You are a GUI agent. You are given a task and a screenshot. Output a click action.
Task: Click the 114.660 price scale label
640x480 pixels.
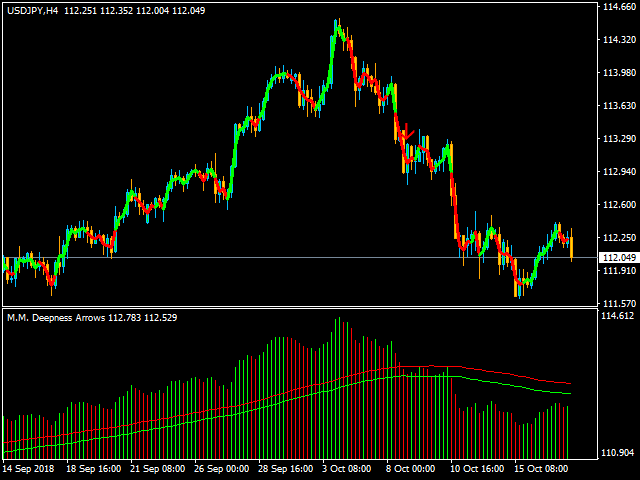click(619, 8)
